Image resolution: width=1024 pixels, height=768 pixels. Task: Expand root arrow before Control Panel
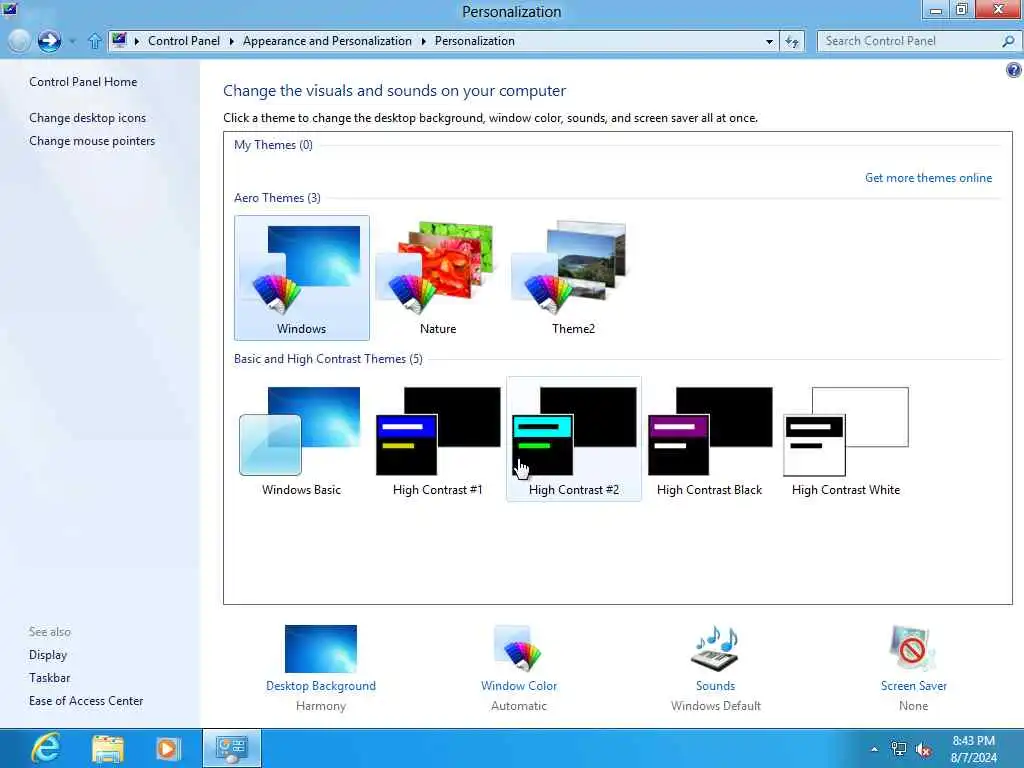(136, 41)
